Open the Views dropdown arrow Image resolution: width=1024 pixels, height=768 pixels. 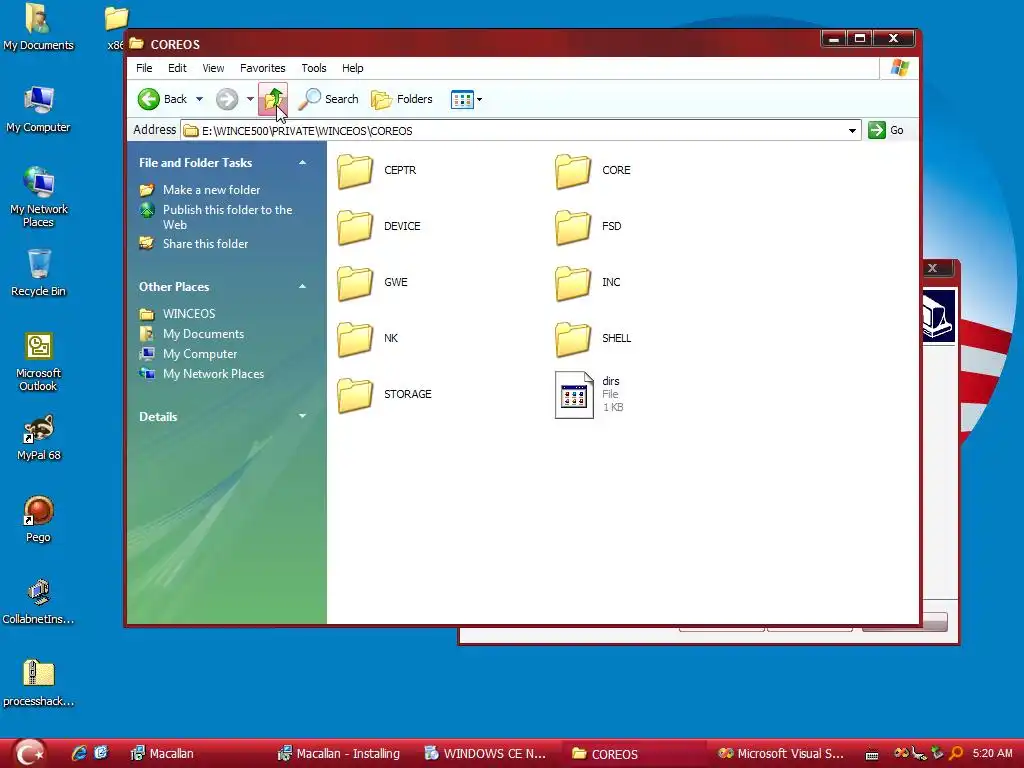pos(479,99)
